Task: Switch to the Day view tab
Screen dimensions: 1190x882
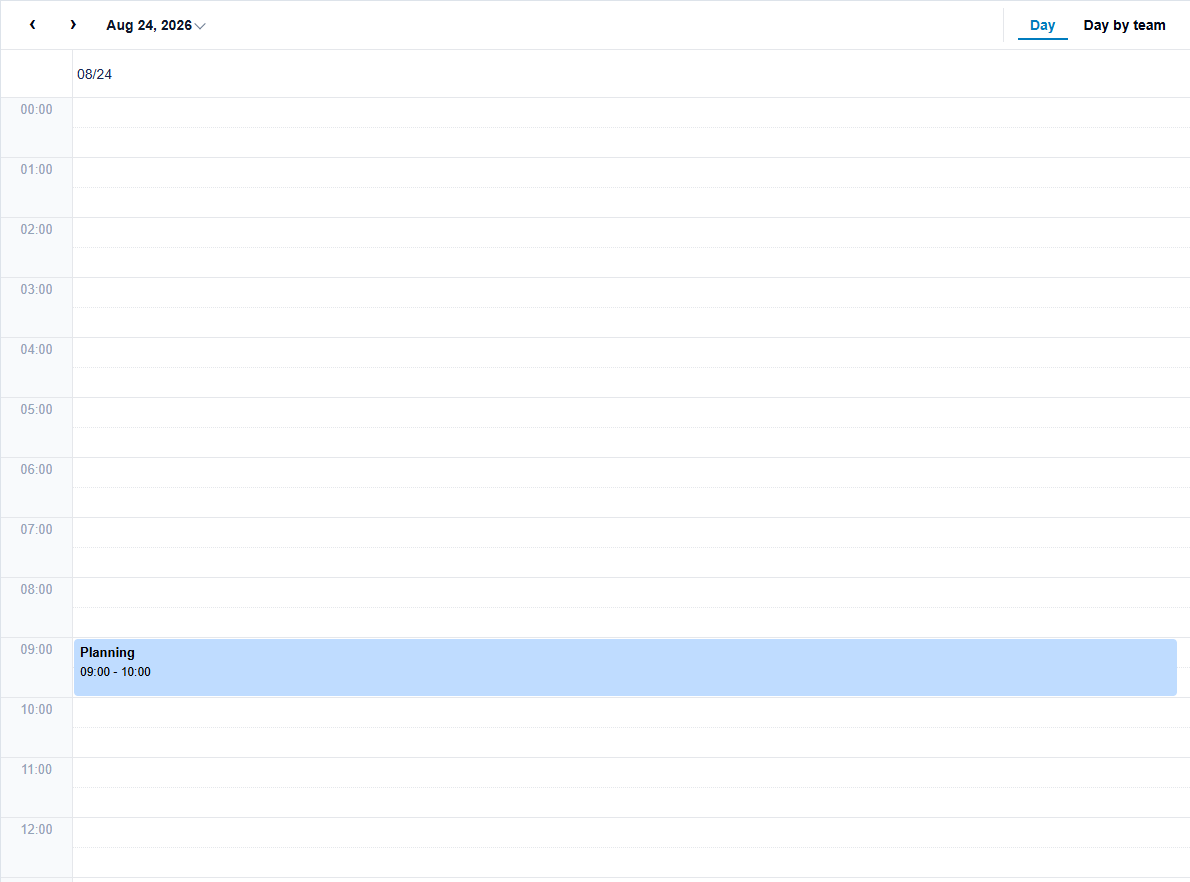Action: (x=1042, y=25)
